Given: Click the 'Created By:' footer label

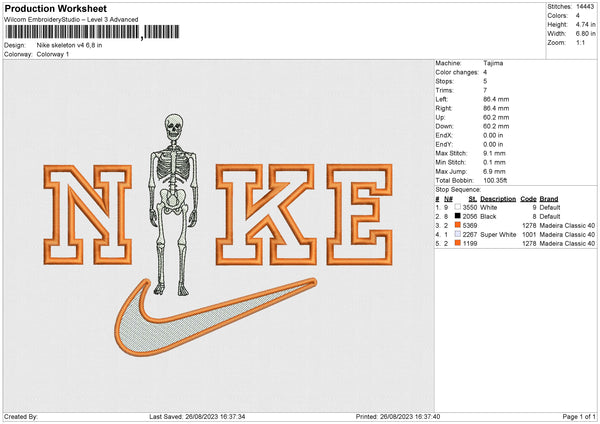Looking at the screenshot, I should click(x=21, y=416).
